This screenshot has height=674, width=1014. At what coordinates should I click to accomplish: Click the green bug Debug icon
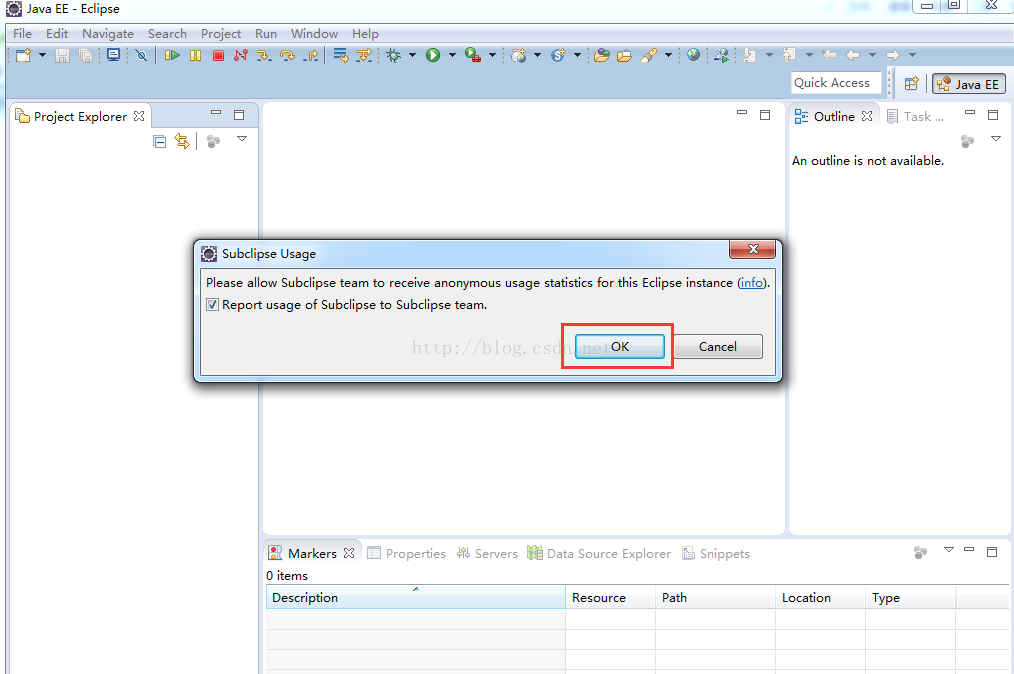point(393,56)
